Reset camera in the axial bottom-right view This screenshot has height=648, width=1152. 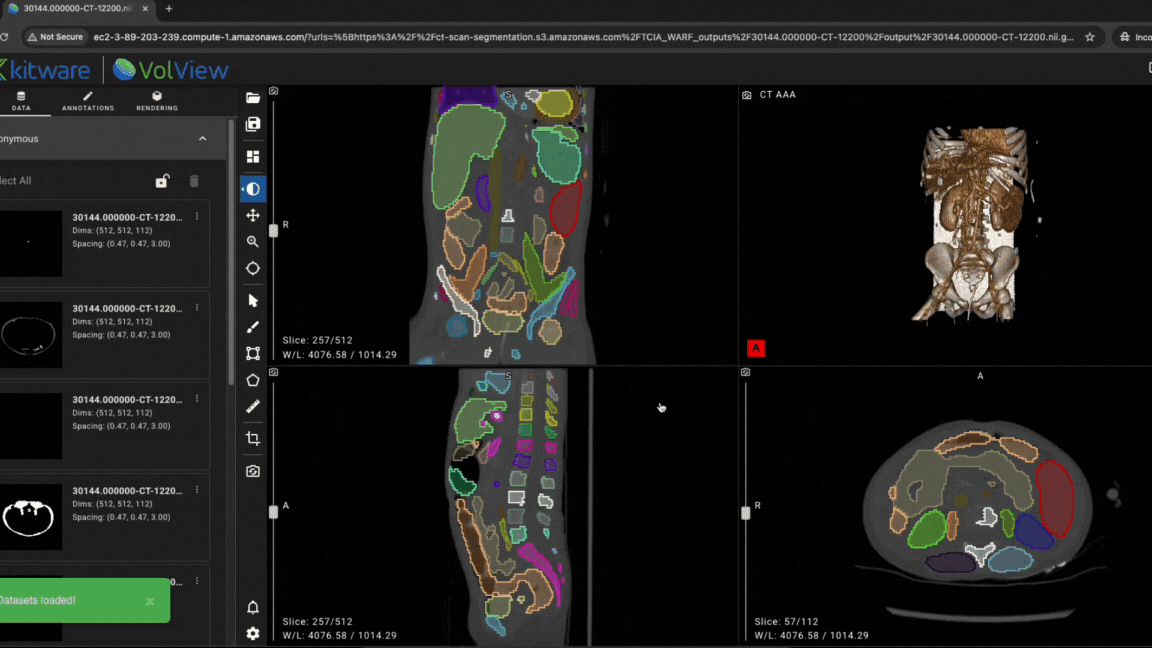(745, 372)
